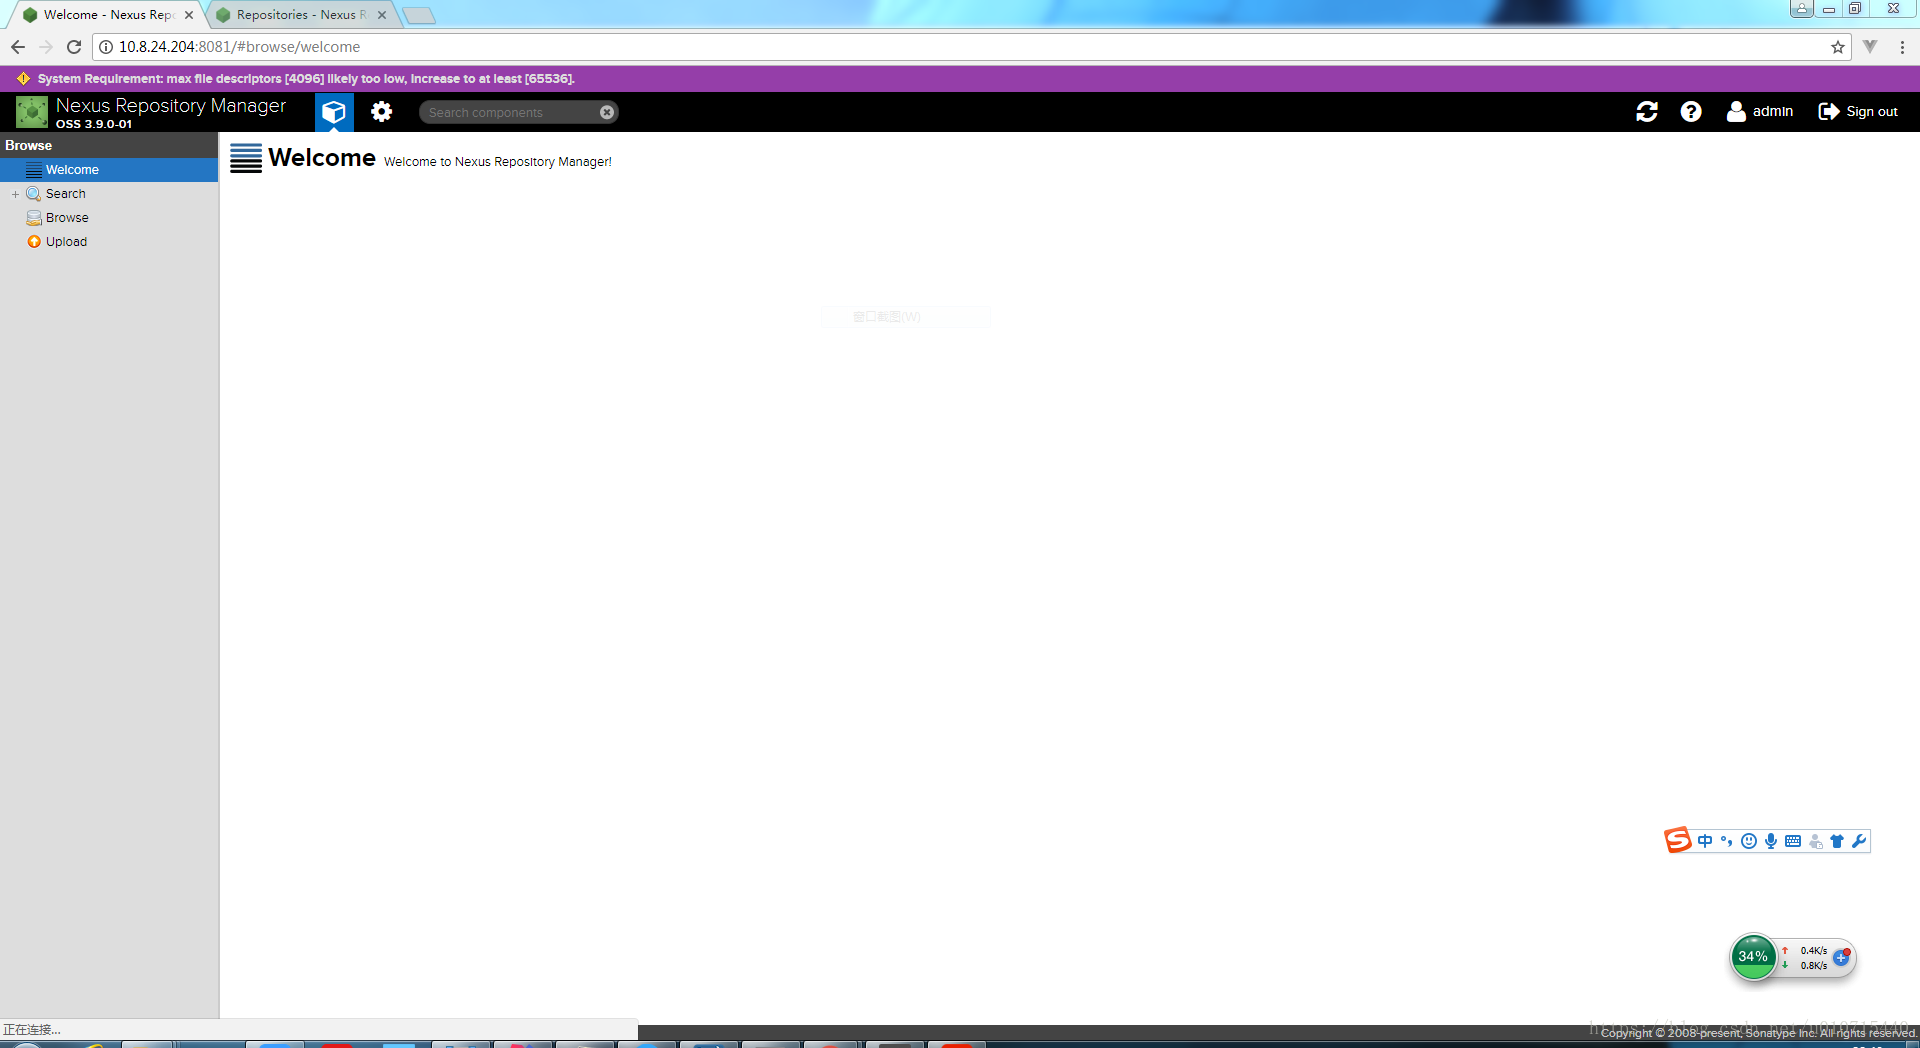This screenshot has height=1048, width=1920.
Task: Select Upload in the sidebar
Action: coord(66,242)
